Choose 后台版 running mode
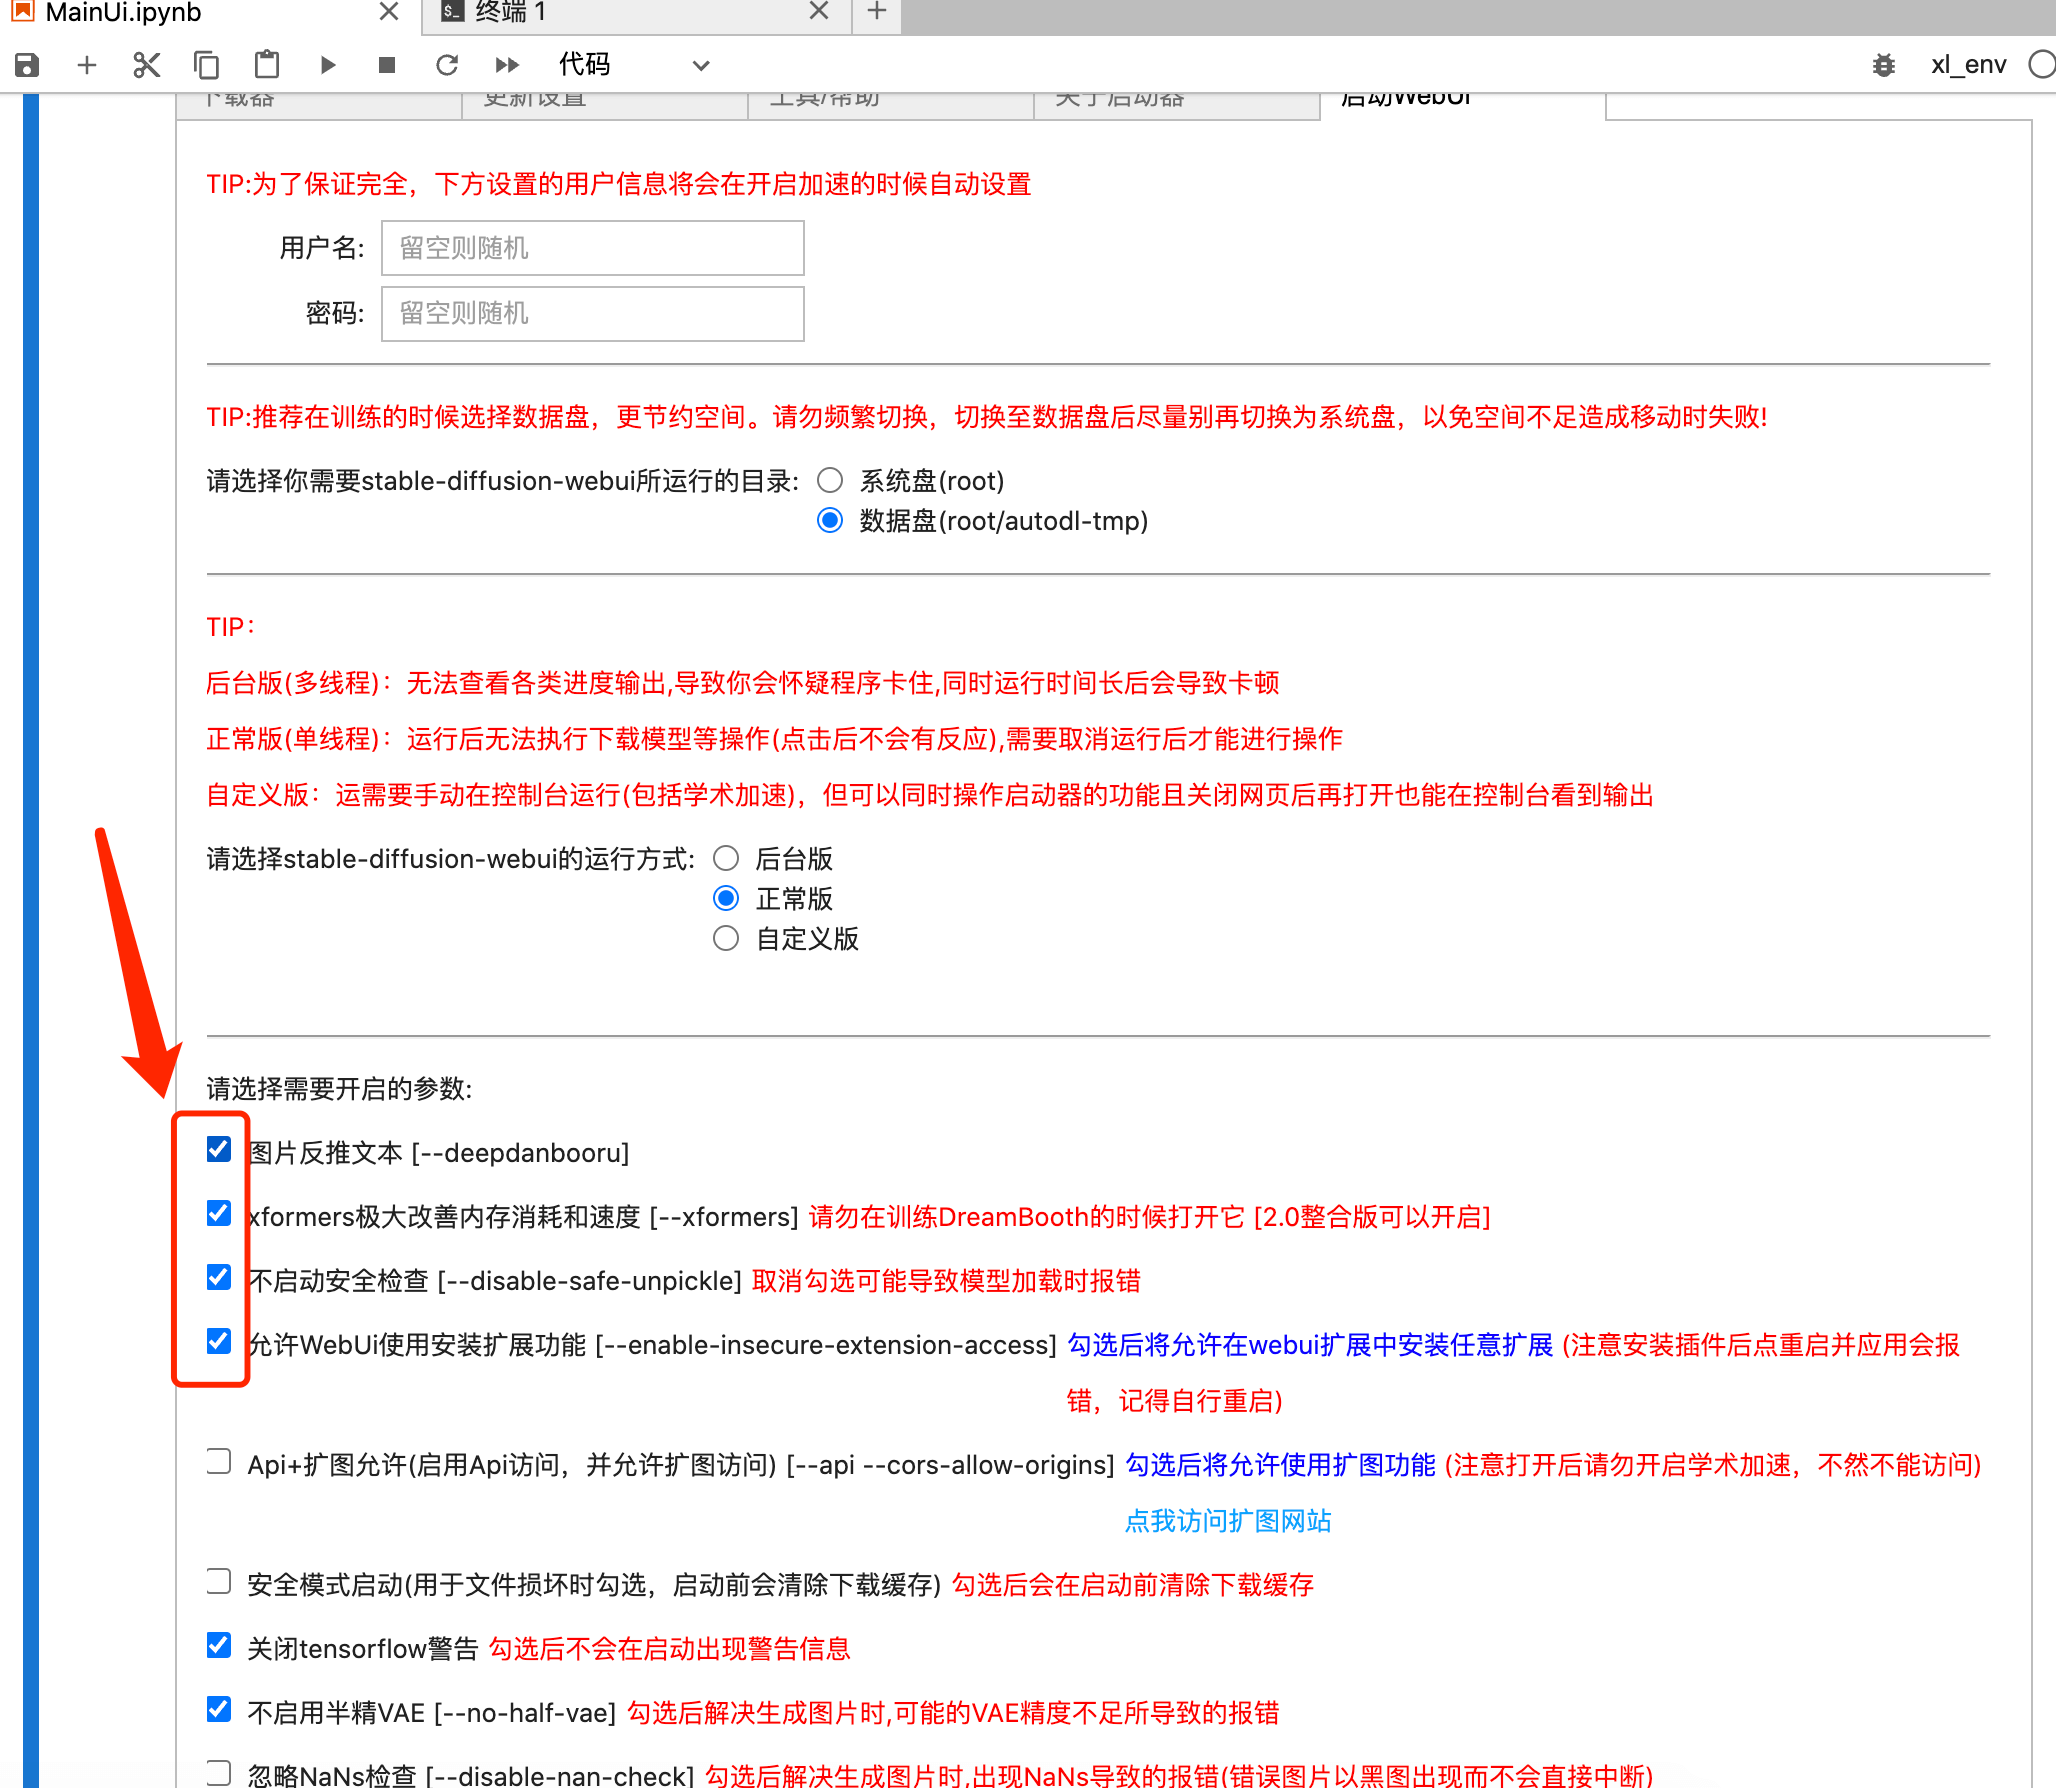 [726, 859]
